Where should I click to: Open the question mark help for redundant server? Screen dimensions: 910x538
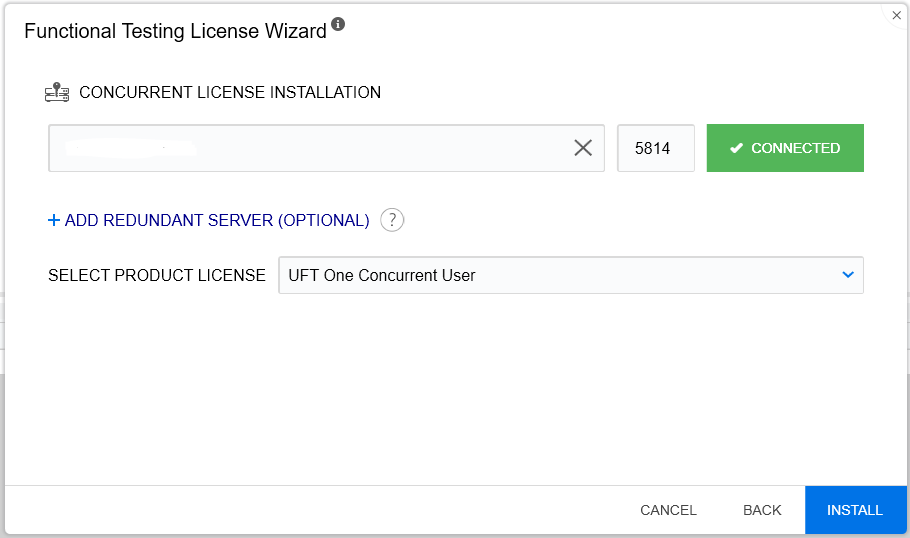392,220
